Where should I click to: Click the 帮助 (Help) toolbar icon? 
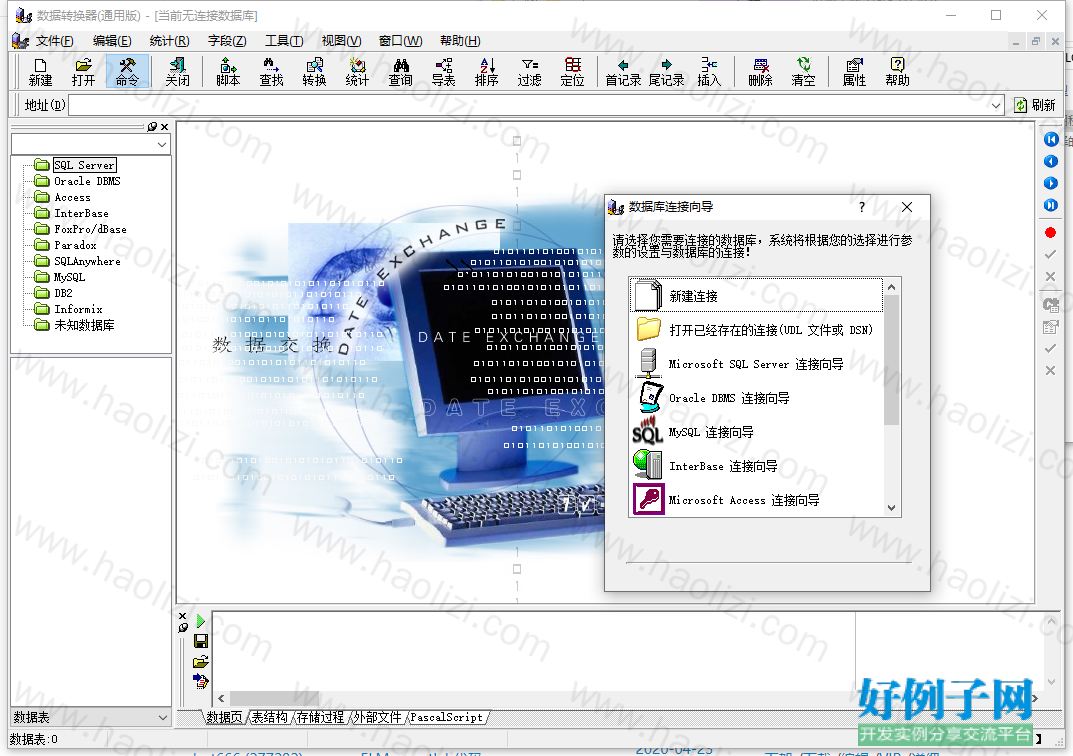(x=897, y=72)
